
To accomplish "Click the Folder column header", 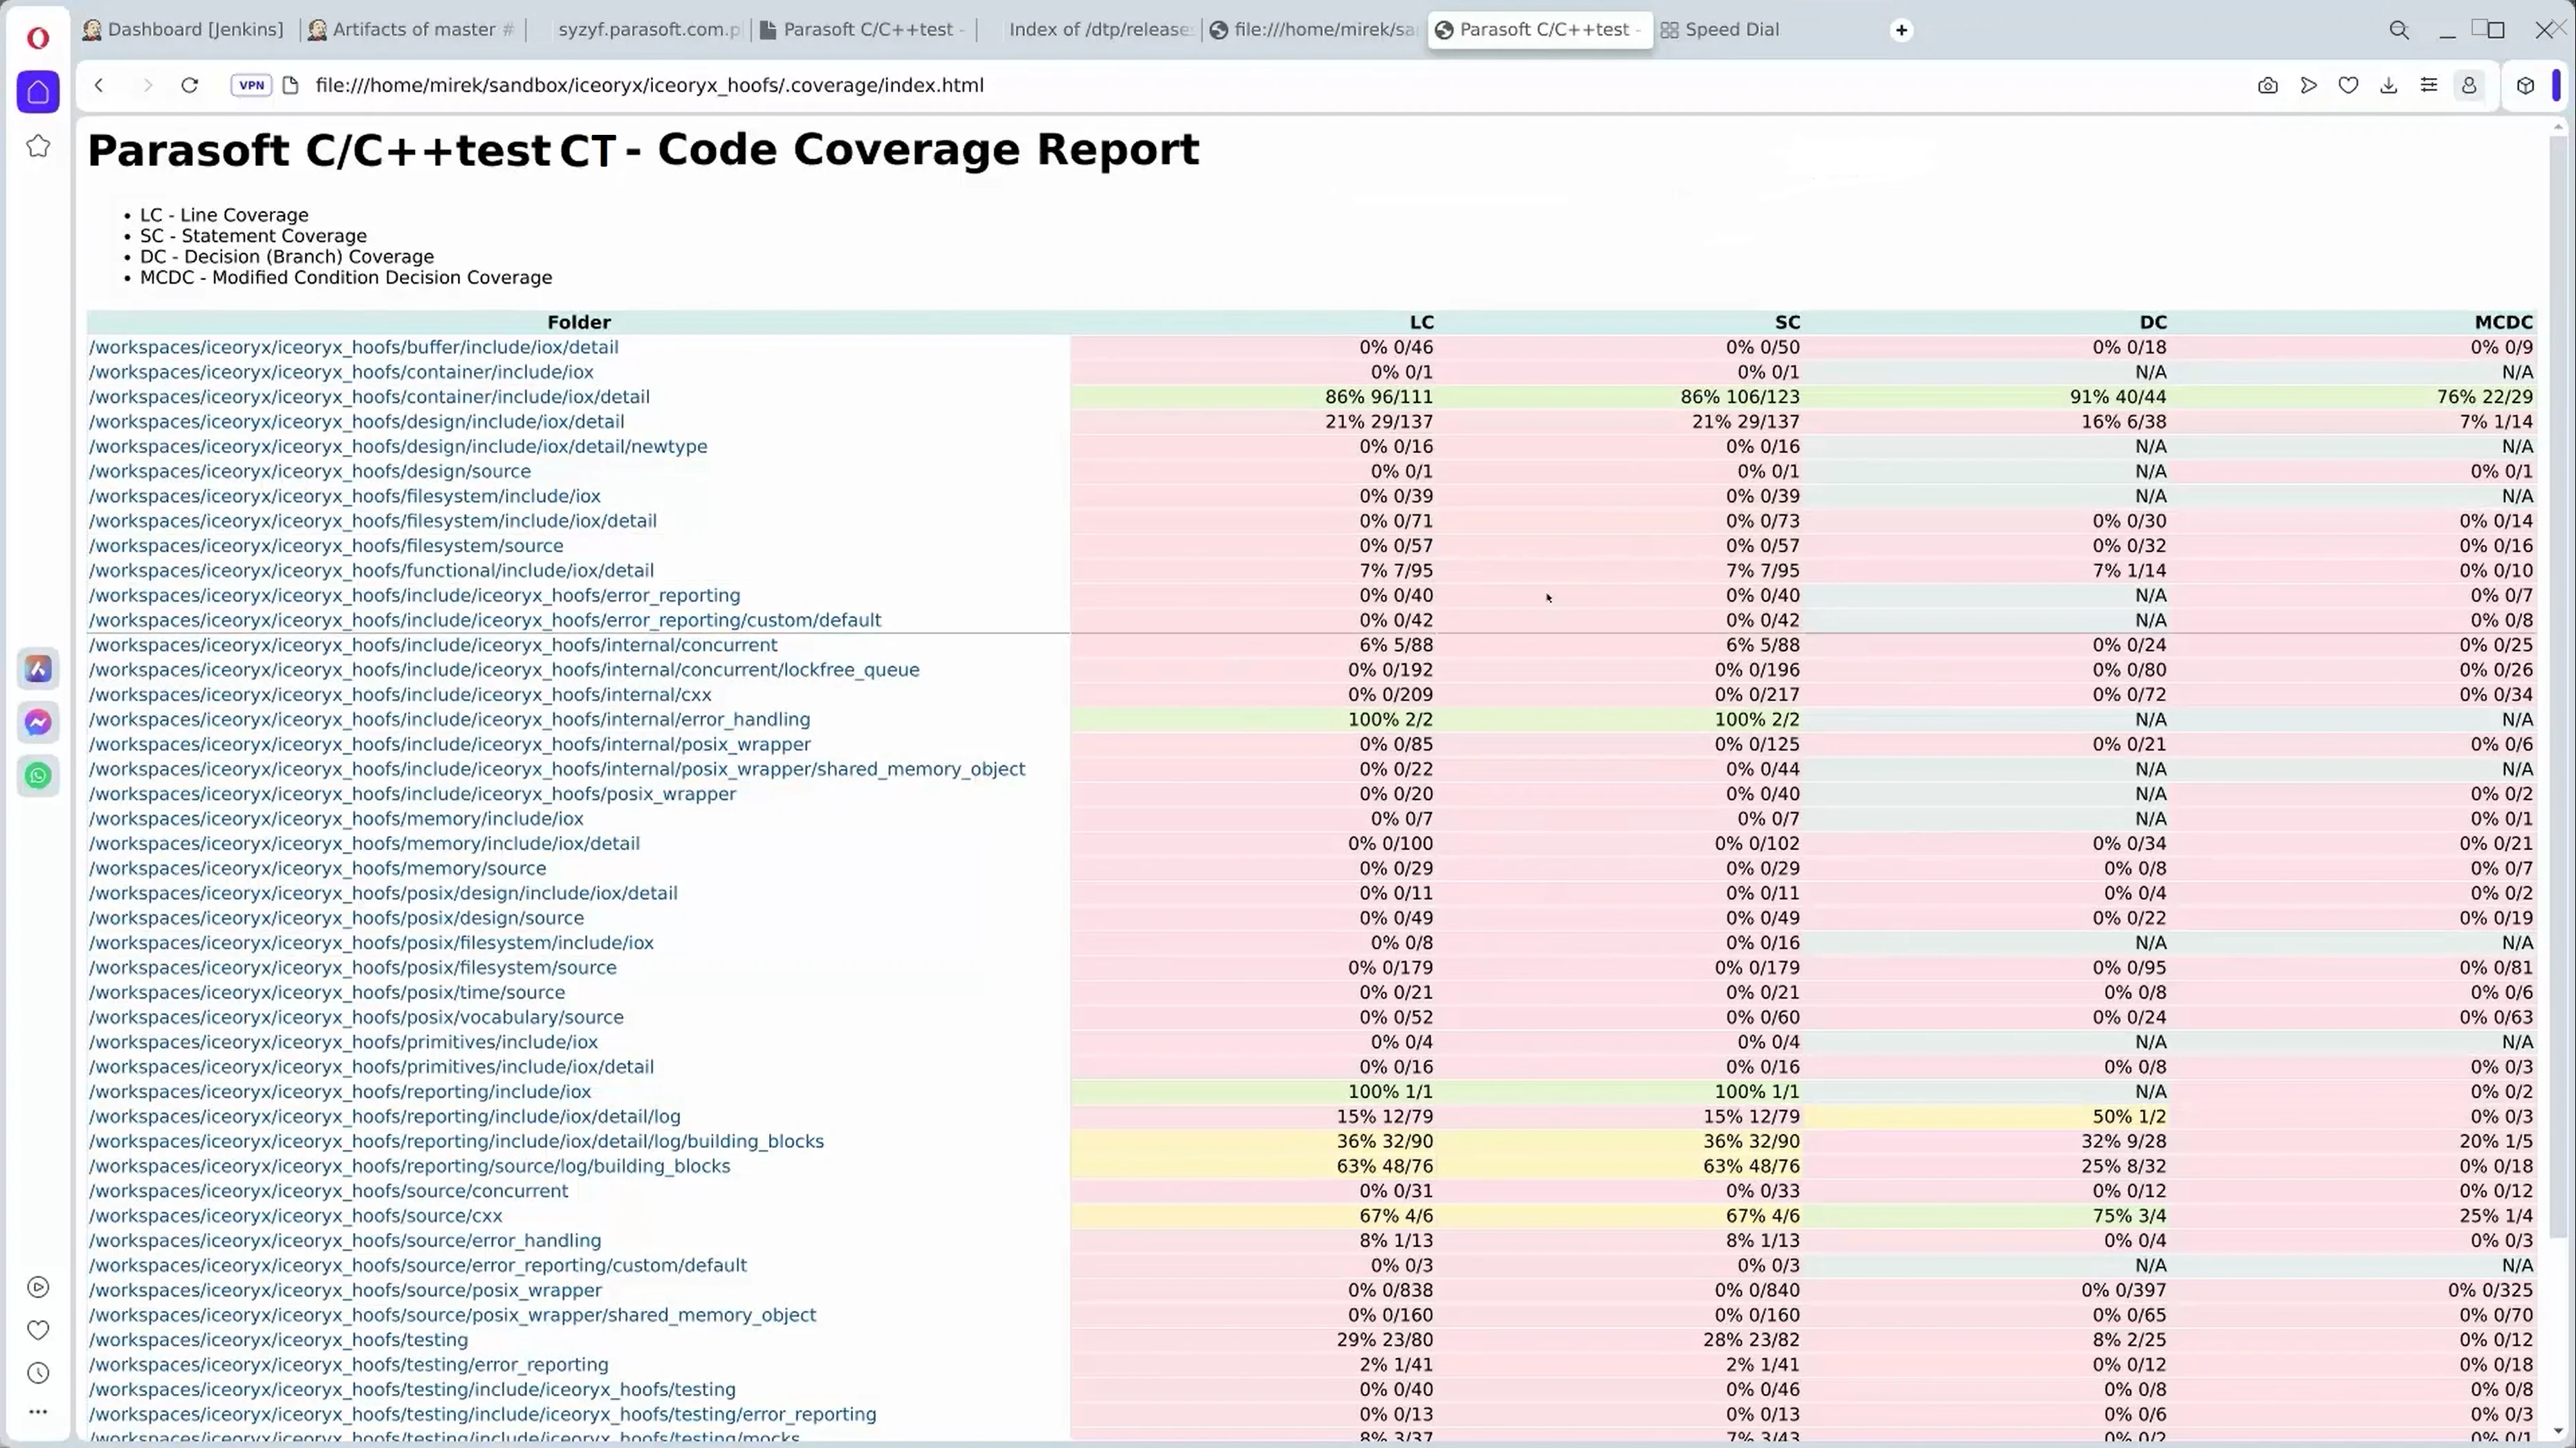I will (578, 322).
